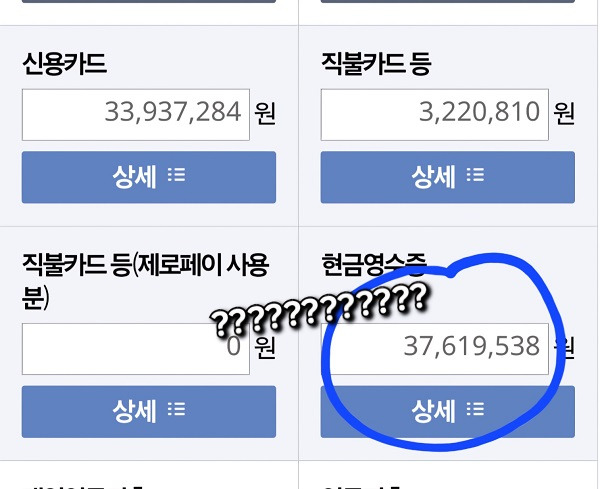Image resolution: width=600 pixels, height=489 pixels.
Task: View 현금영수증 상세 breakdown
Action: tap(448, 412)
